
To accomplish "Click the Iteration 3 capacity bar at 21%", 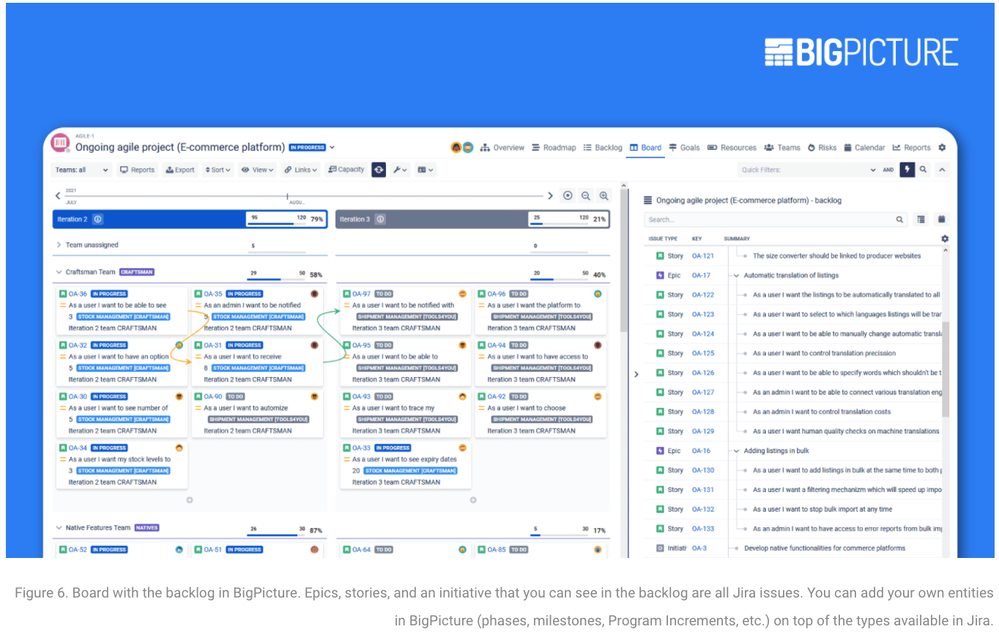I will click(568, 219).
